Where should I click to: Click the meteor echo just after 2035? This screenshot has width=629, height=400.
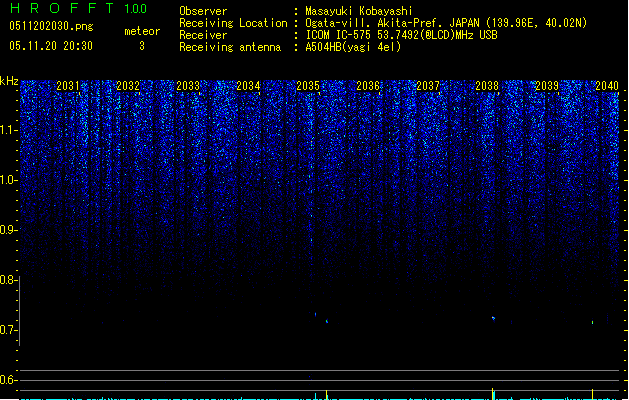tap(327, 321)
